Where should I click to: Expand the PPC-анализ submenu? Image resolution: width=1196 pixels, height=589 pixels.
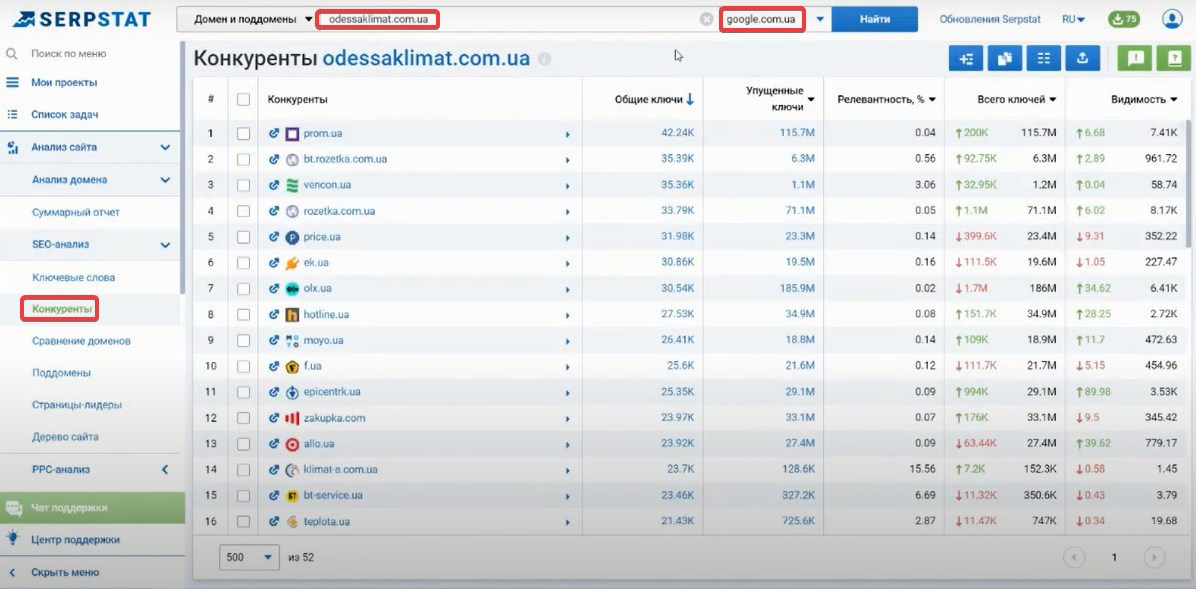tap(165, 470)
